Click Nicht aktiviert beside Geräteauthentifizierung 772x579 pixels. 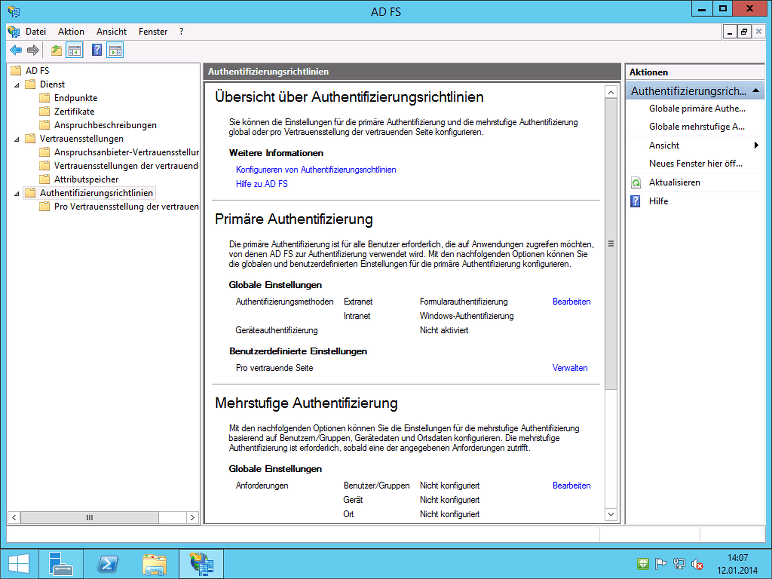pyautogui.click(x=444, y=330)
